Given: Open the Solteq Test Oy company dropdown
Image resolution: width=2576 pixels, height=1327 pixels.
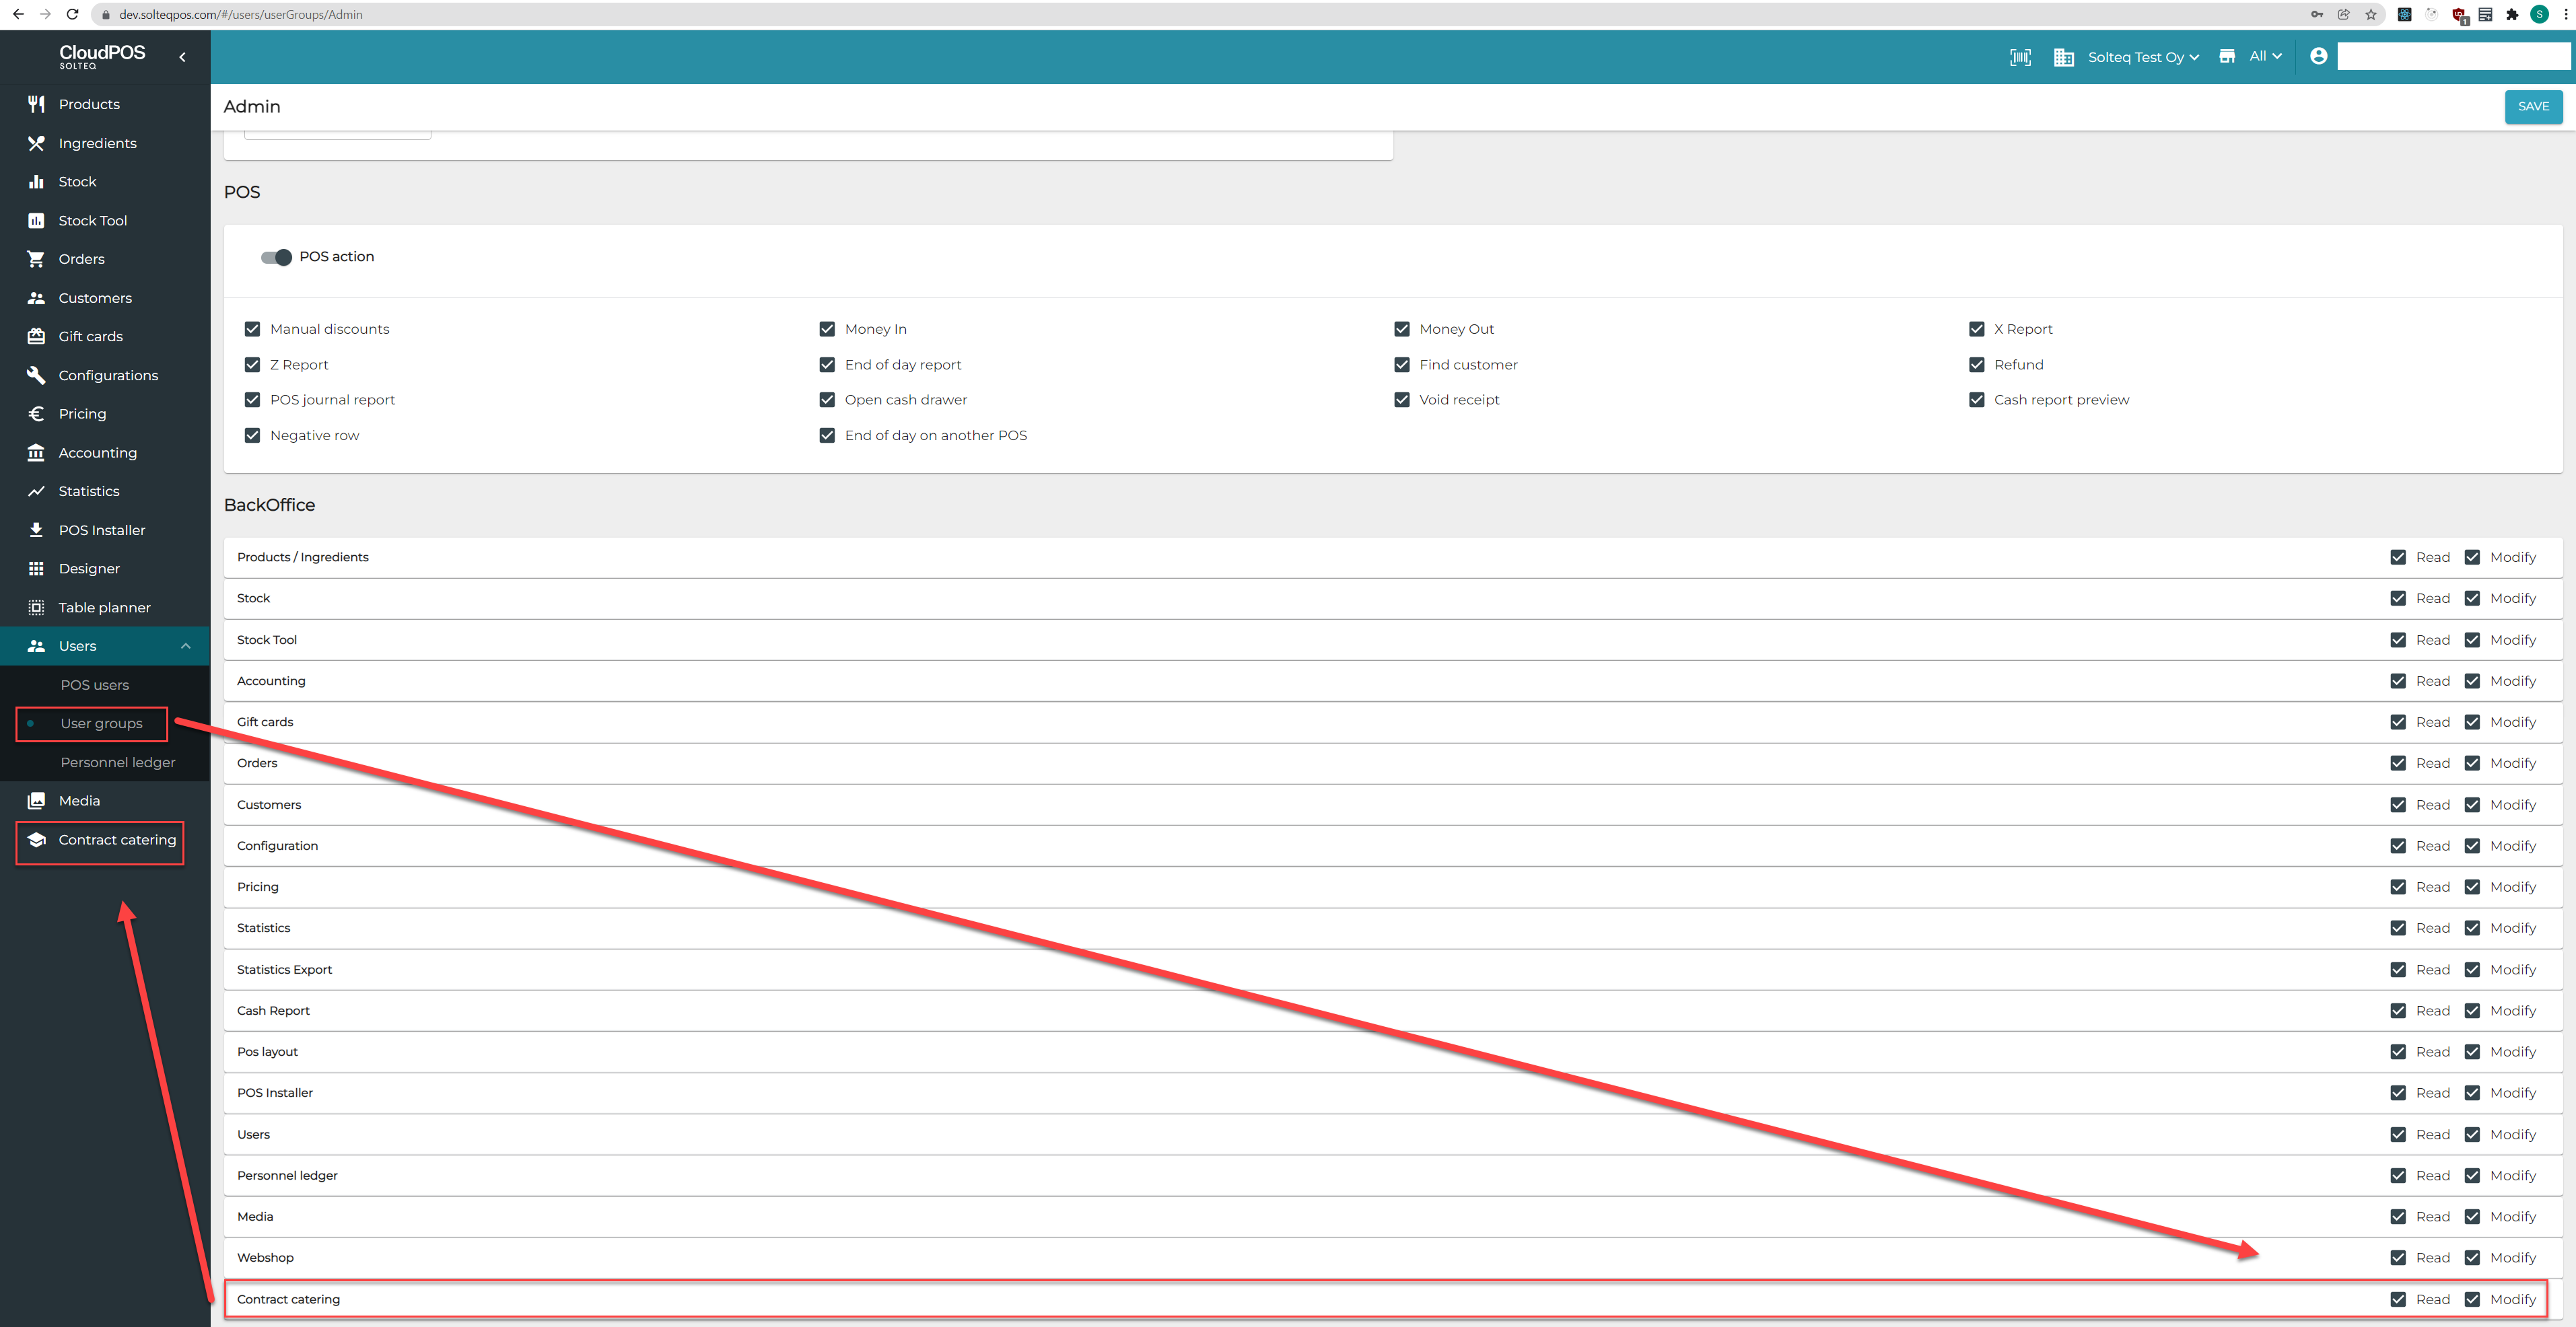Looking at the screenshot, I should pos(2142,57).
